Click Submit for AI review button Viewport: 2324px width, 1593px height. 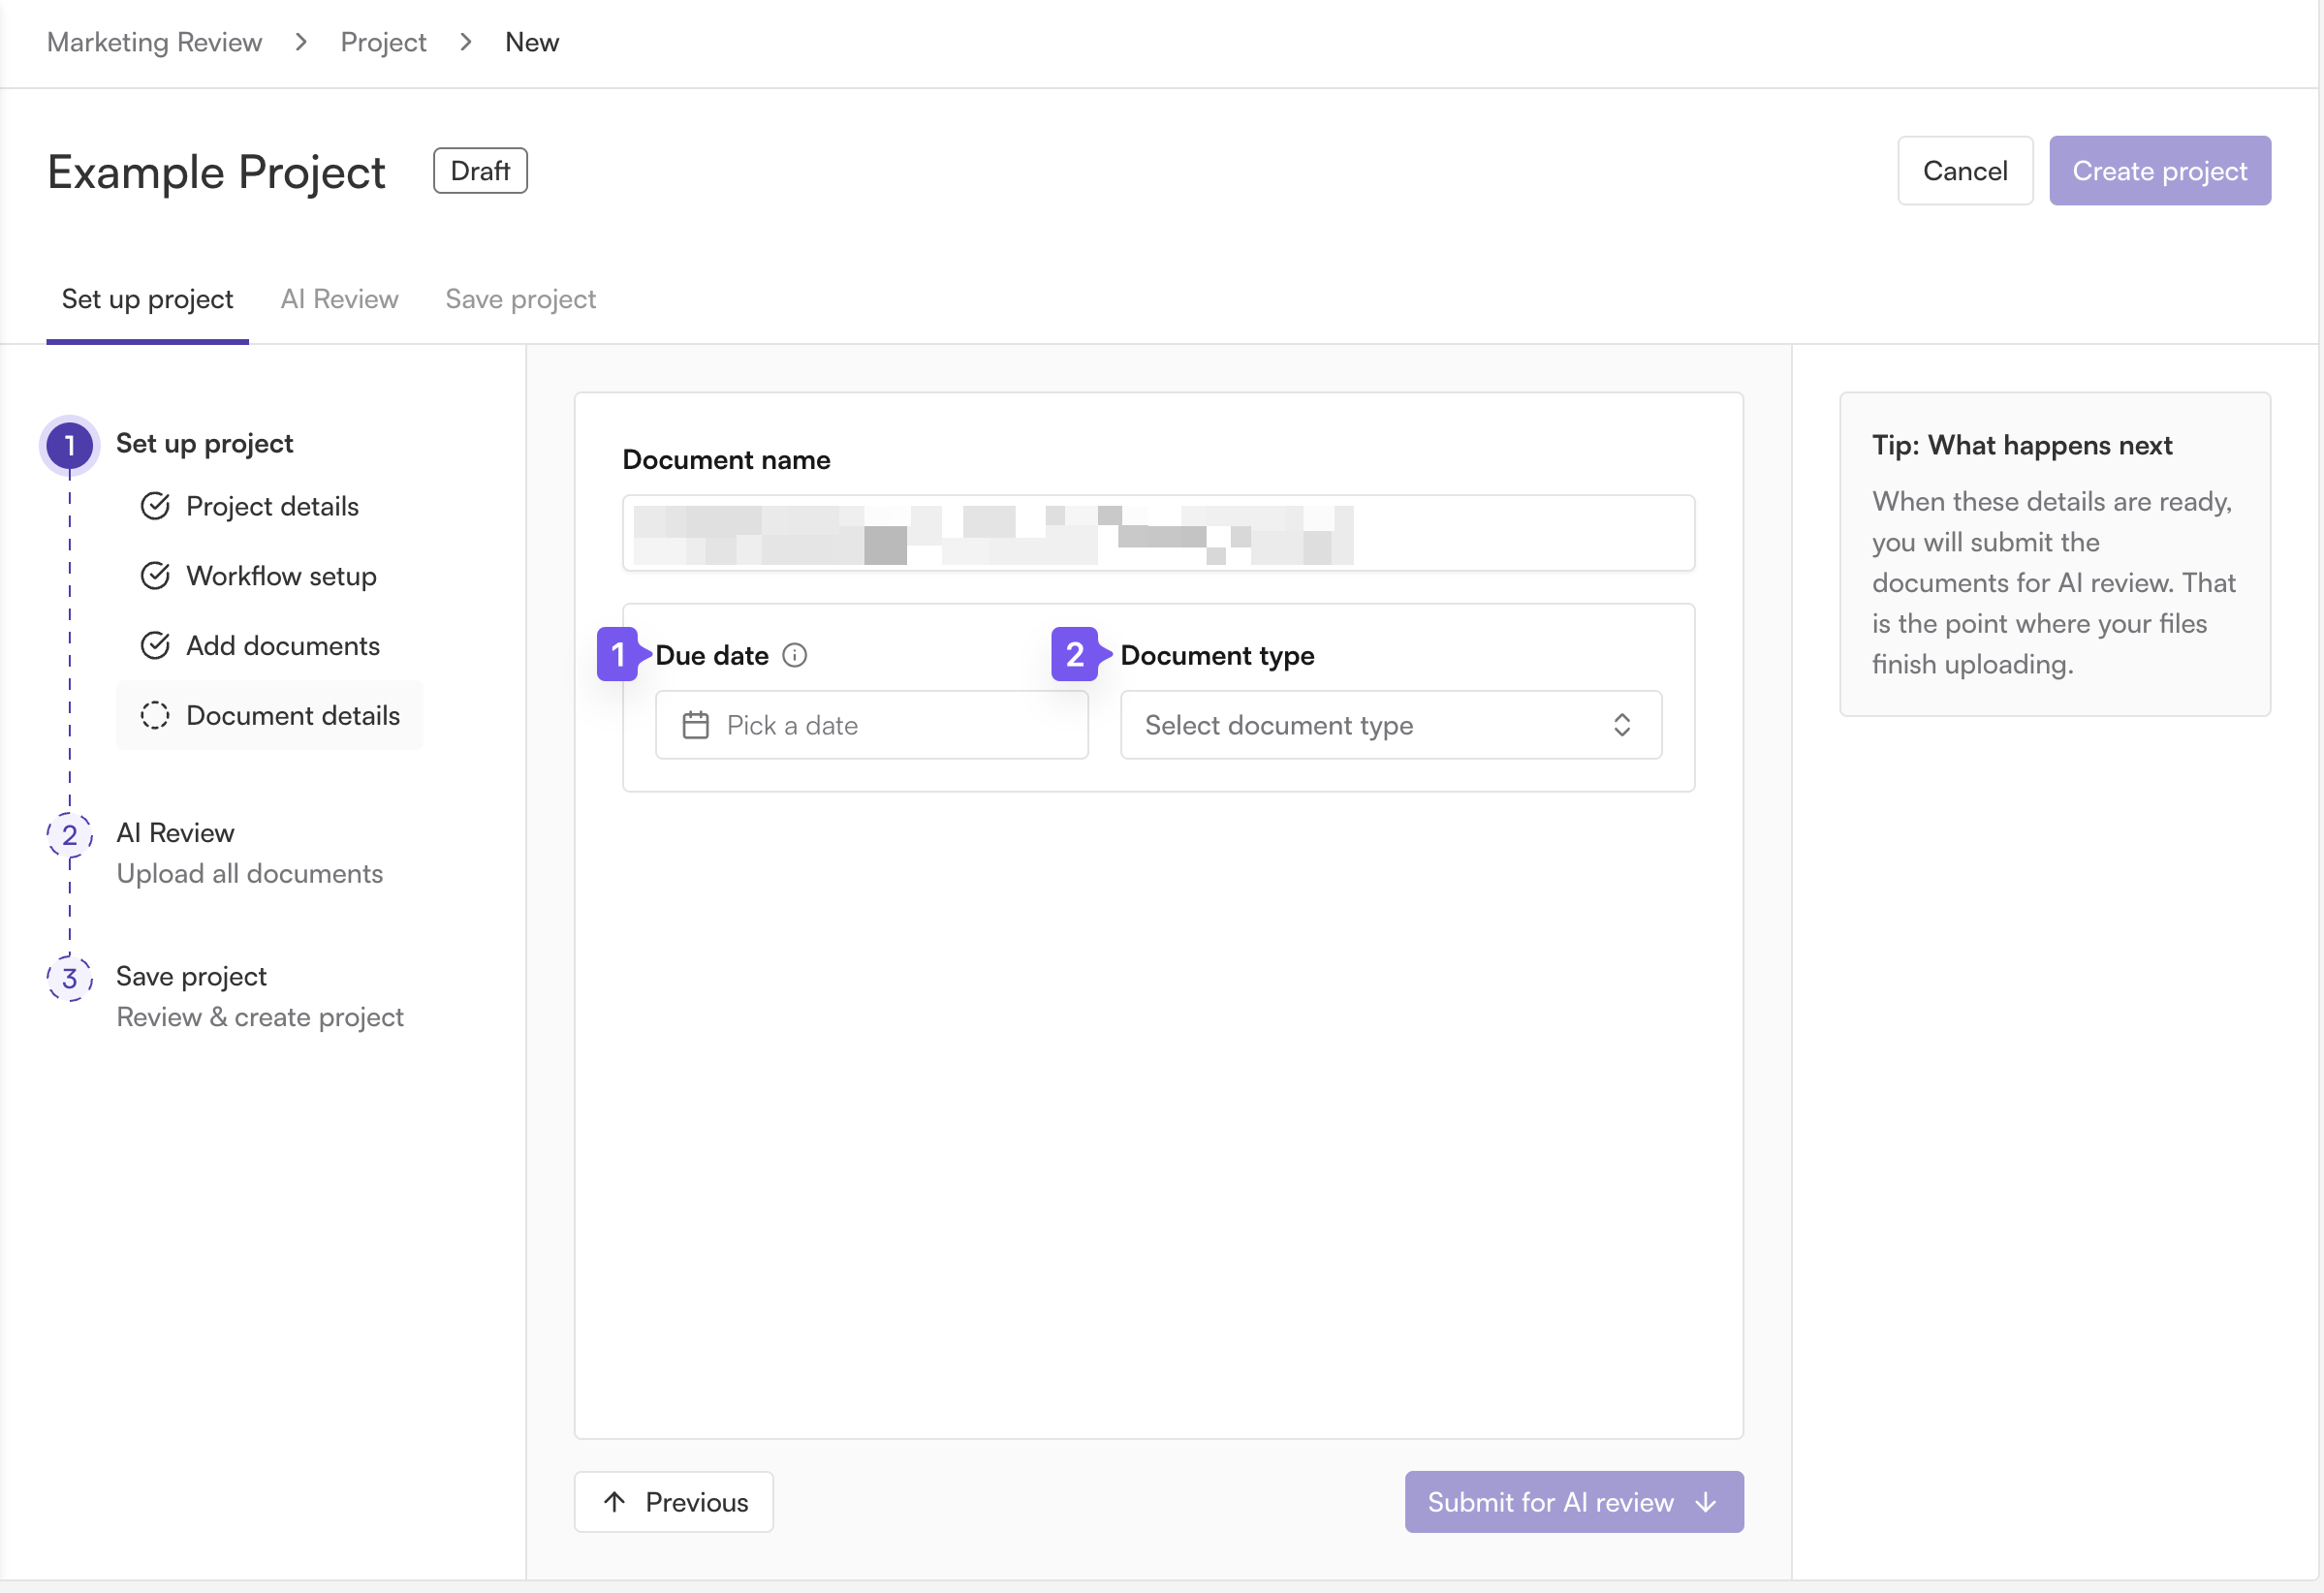(x=1574, y=1502)
